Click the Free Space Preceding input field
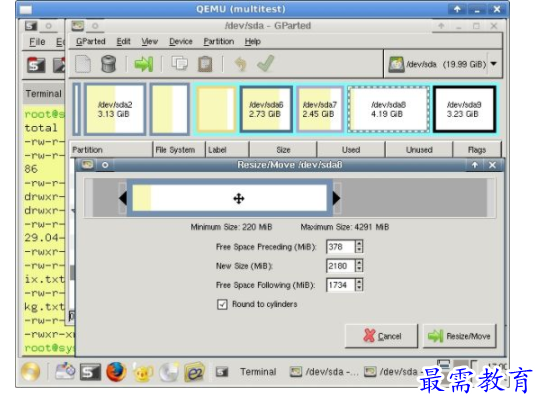 click(x=340, y=247)
